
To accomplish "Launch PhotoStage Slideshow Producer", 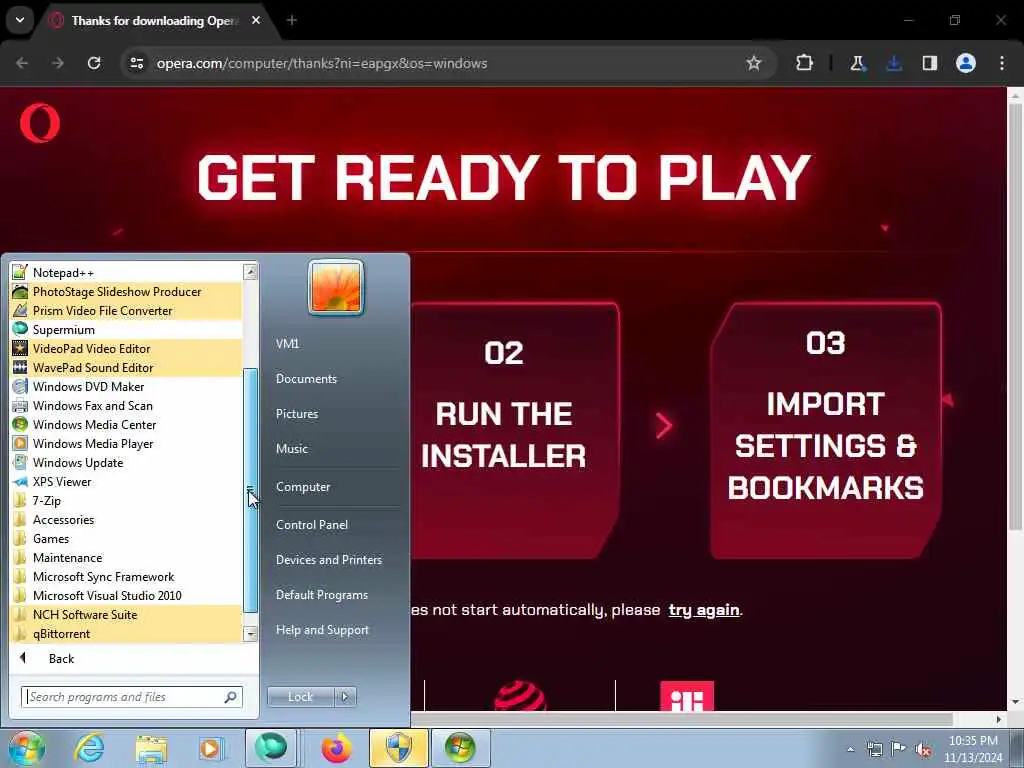I will 126,291.
